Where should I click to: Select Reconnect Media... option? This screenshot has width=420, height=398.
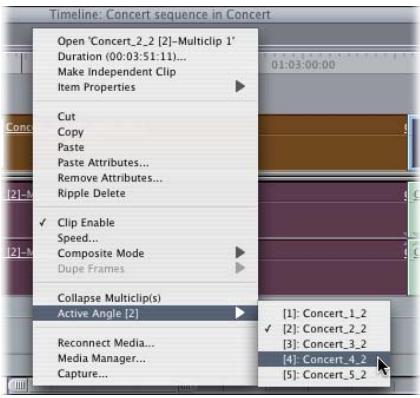pyautogui.click(x=145, y=343)
